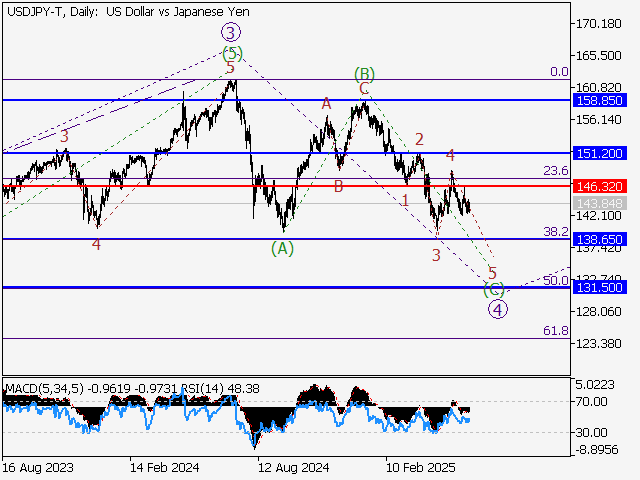Select the 158.850 blue price tag
The width and height of the screenshot is (640, 480).
tap(599, 101)
